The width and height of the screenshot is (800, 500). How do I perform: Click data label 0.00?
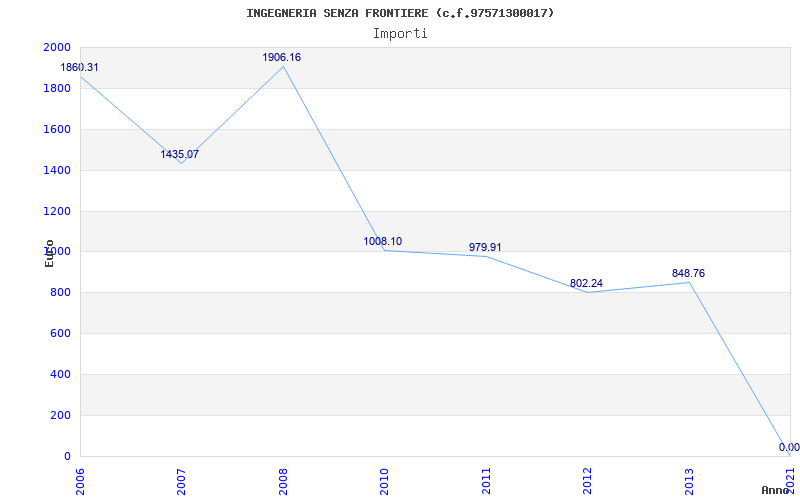click(789, 447)
